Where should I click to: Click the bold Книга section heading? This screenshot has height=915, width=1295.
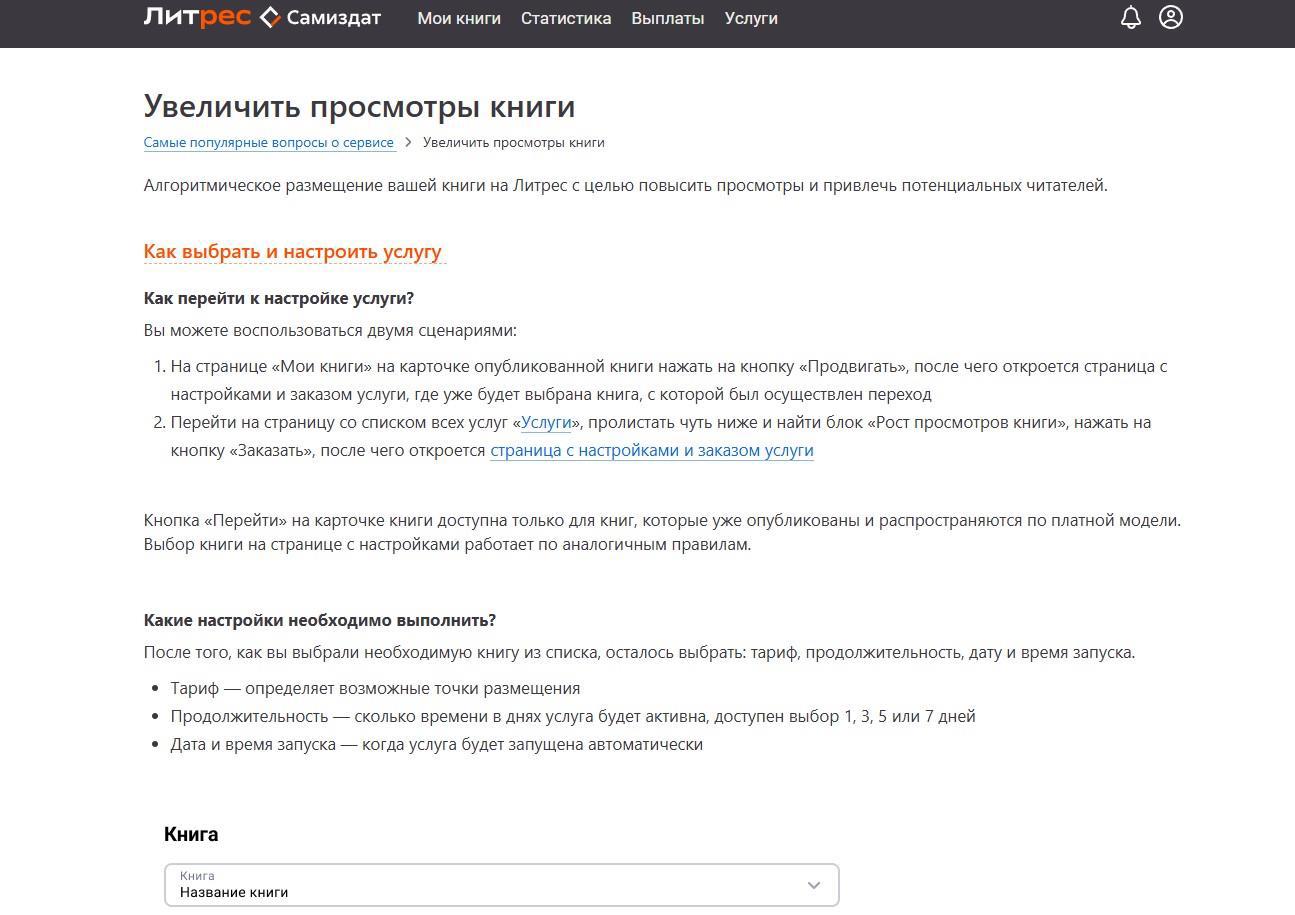pyautogui.click(x=191, y=834)
